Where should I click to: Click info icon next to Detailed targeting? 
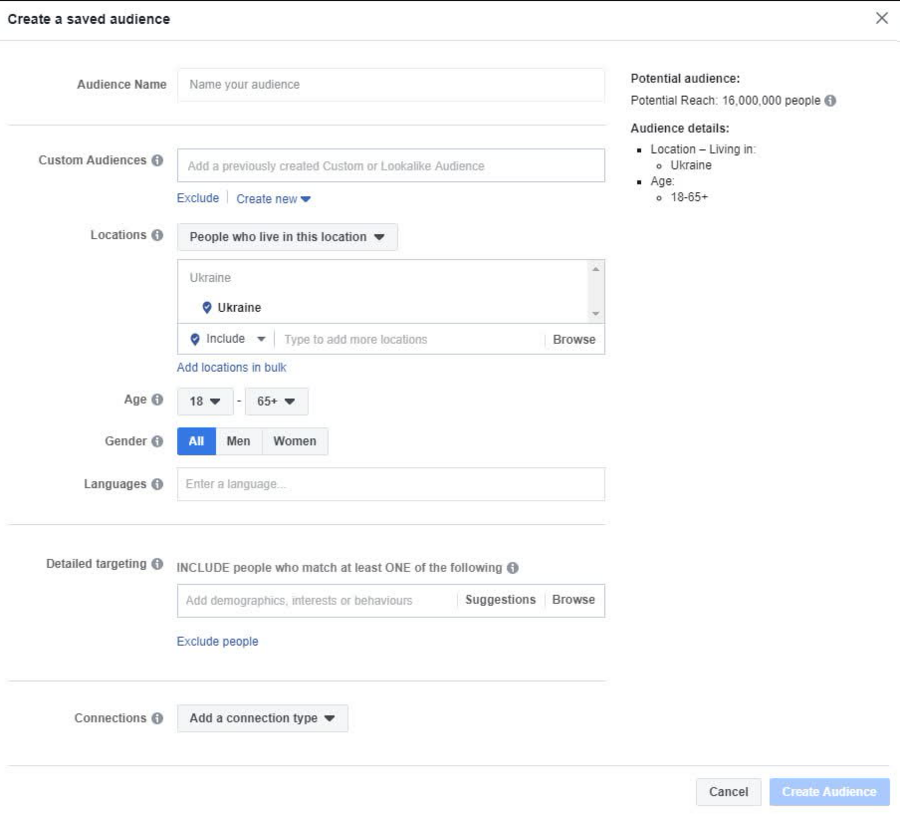[157, 564]
